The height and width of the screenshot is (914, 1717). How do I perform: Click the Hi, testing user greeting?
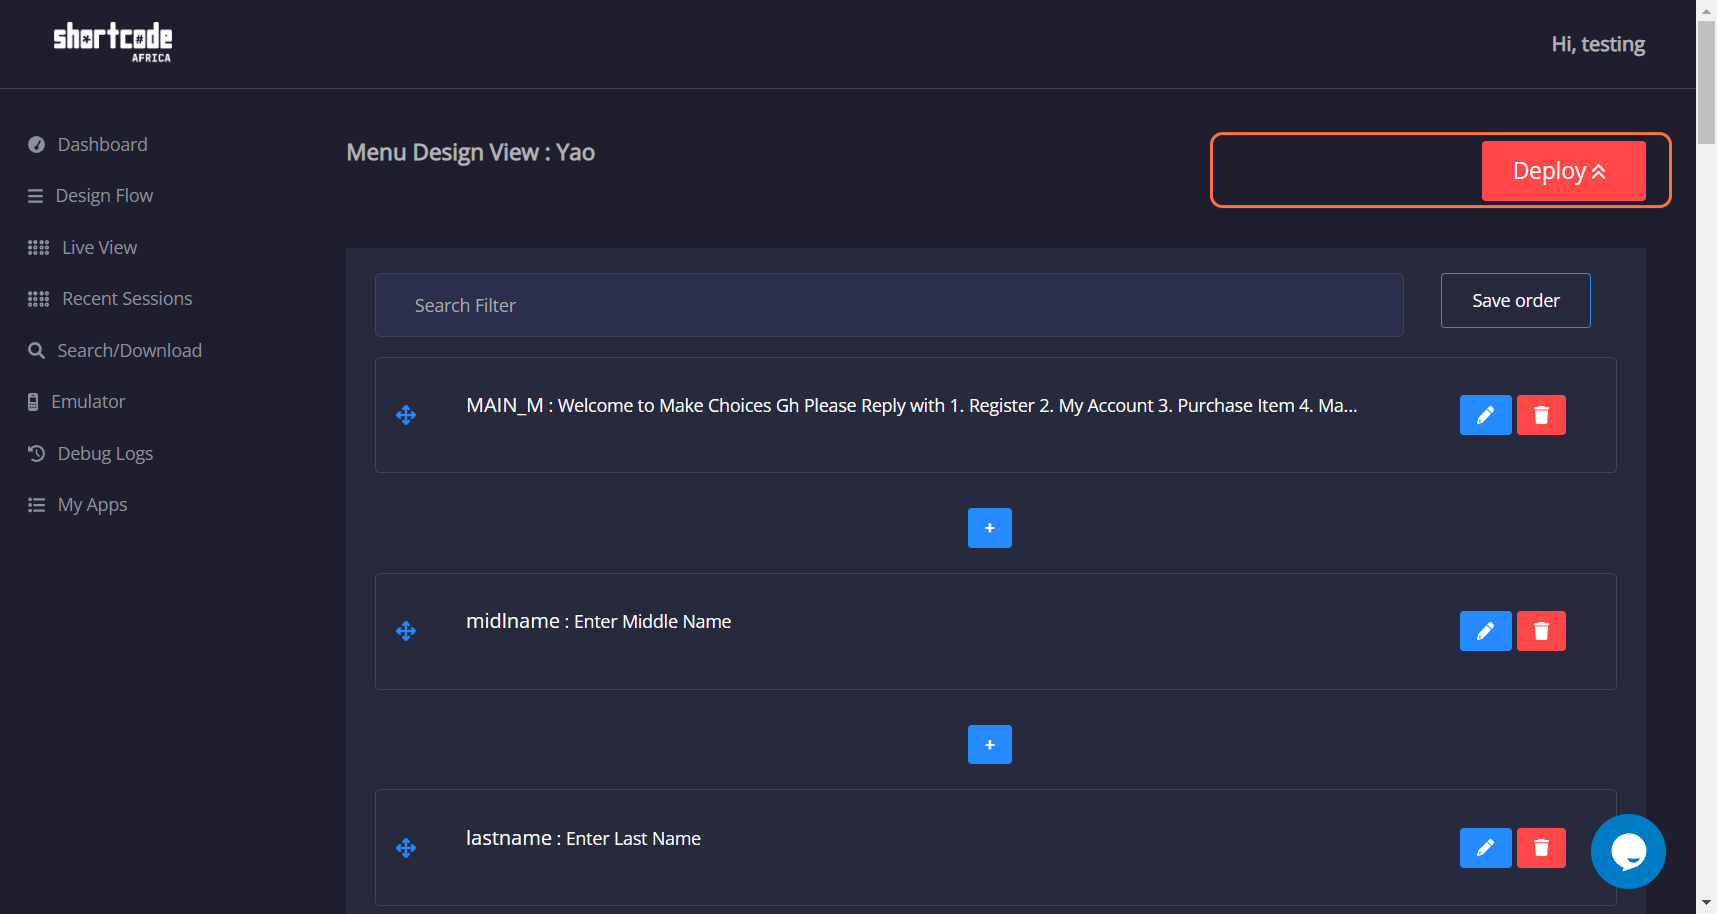(x=1598, y=44)
